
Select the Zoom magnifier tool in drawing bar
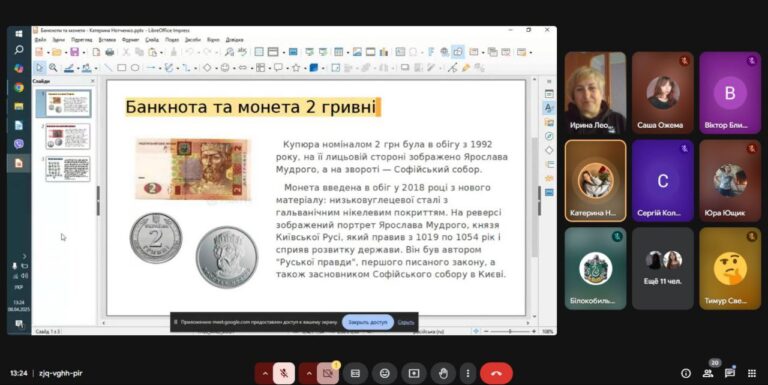[53, 68]
